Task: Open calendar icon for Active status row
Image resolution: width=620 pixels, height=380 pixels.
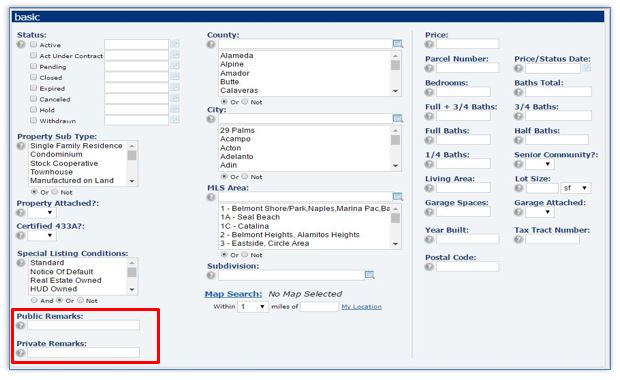Action: (176, 44)
